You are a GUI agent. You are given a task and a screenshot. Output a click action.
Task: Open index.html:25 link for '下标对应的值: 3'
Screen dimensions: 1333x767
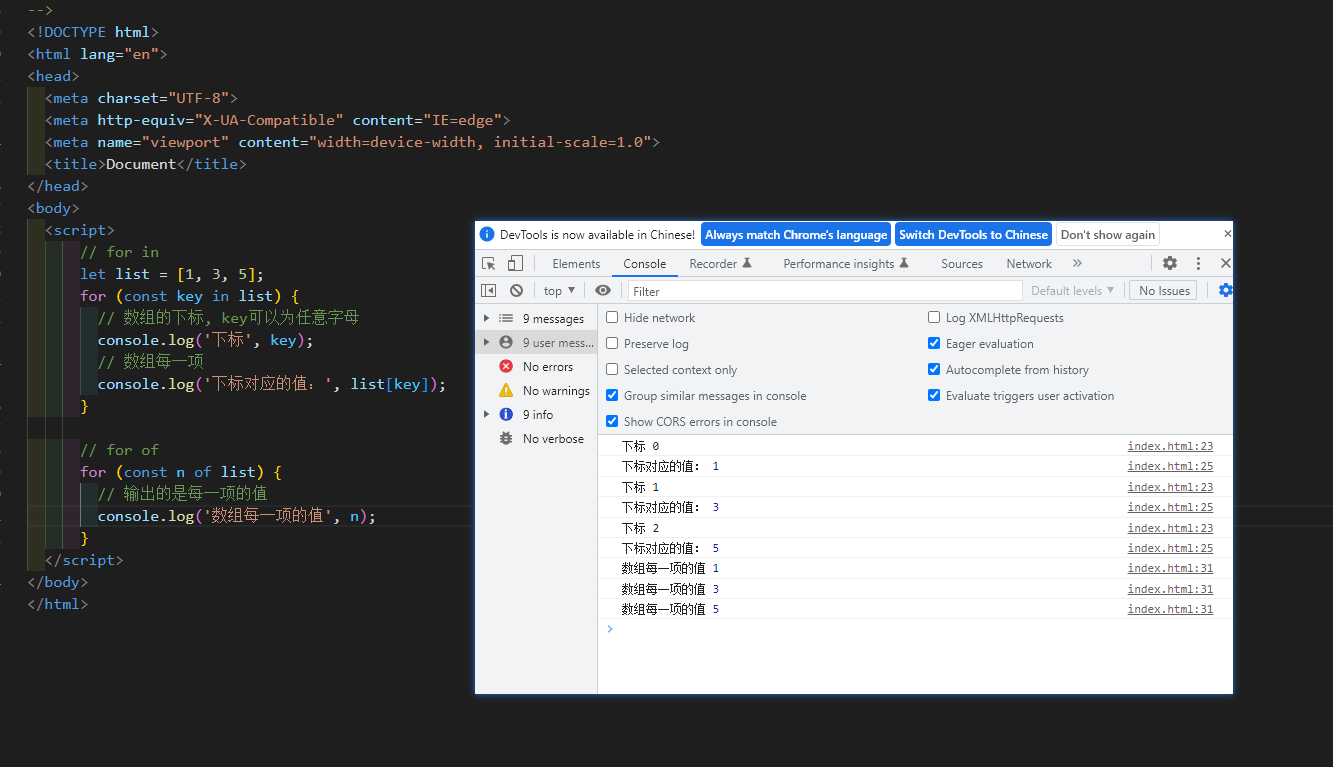[1170, 508]
